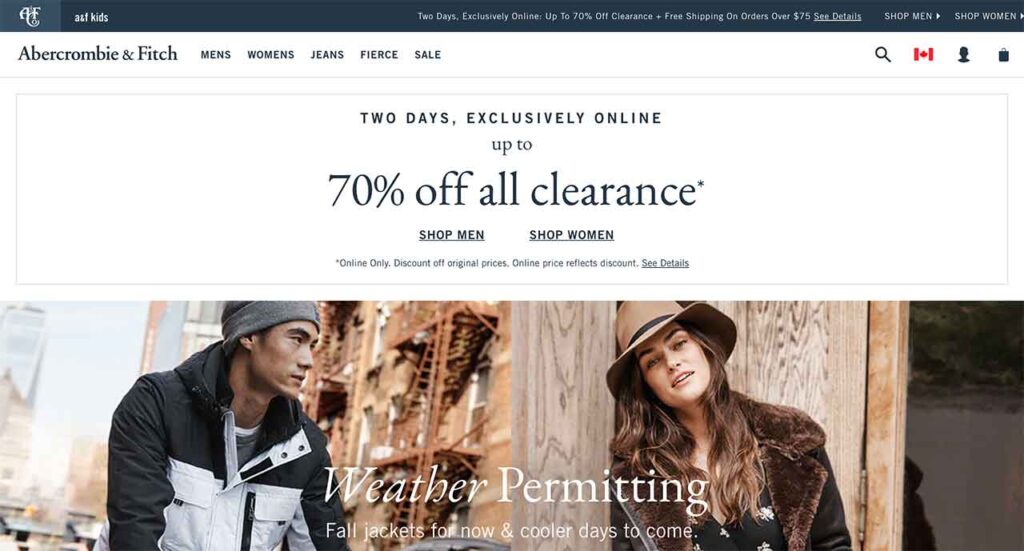The height and width of the screenshot is (551, 1024).
Task: Click SHOP WOMEN under clearance banner
Action: [571, 235]
